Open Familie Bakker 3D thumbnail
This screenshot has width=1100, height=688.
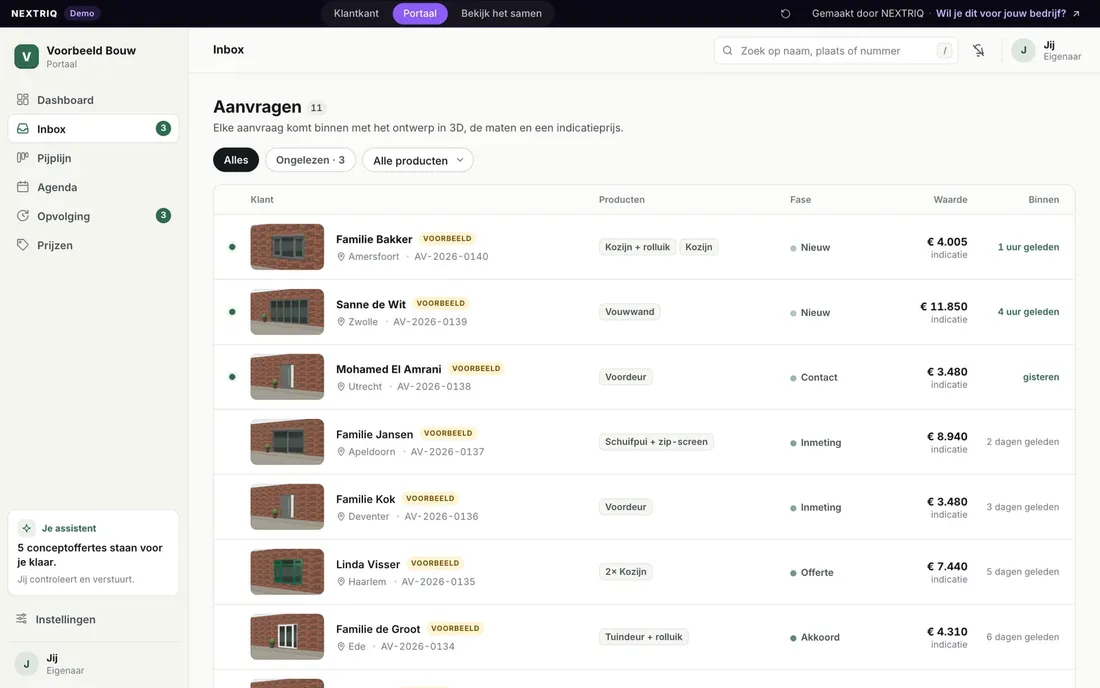(x=287, y=247)
